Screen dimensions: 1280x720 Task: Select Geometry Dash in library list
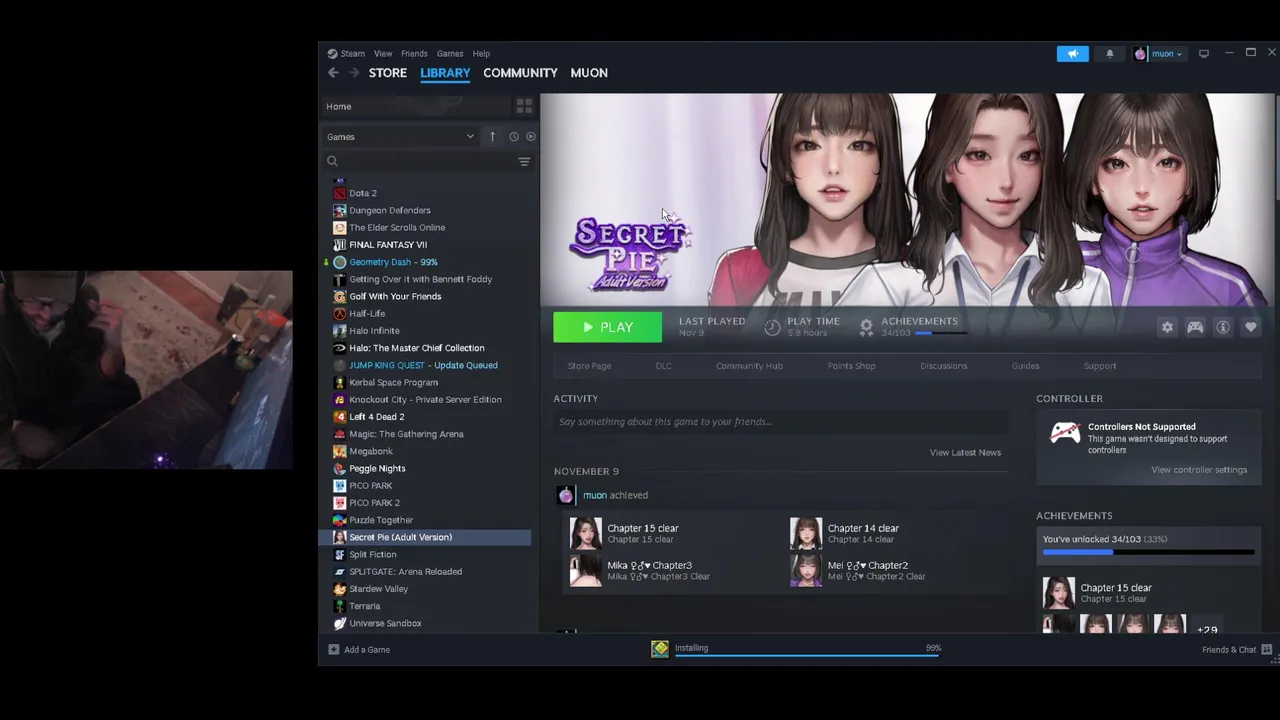point(393,262)
